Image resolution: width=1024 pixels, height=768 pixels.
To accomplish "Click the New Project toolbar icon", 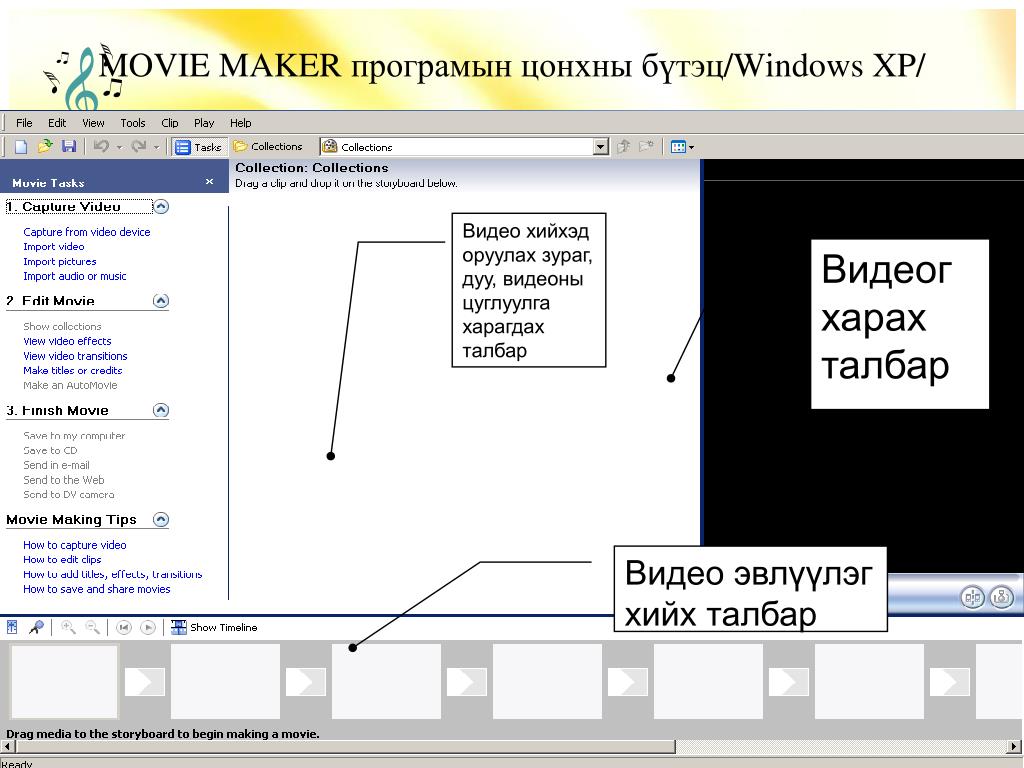I will coord(21,147).
